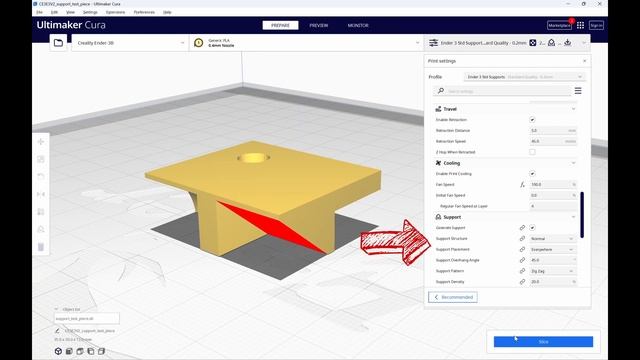Select the Move tool in left toolbar
Image resolution: width=640 pixels, height=360 pixels.
click(41, 142)
